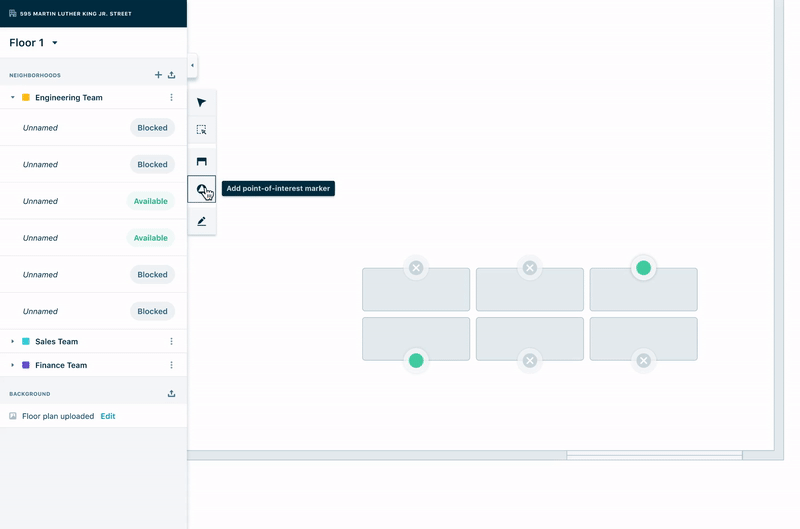Upload a background using Background upload icon
Screen dimensions: 800x529
tap(171, 393)
